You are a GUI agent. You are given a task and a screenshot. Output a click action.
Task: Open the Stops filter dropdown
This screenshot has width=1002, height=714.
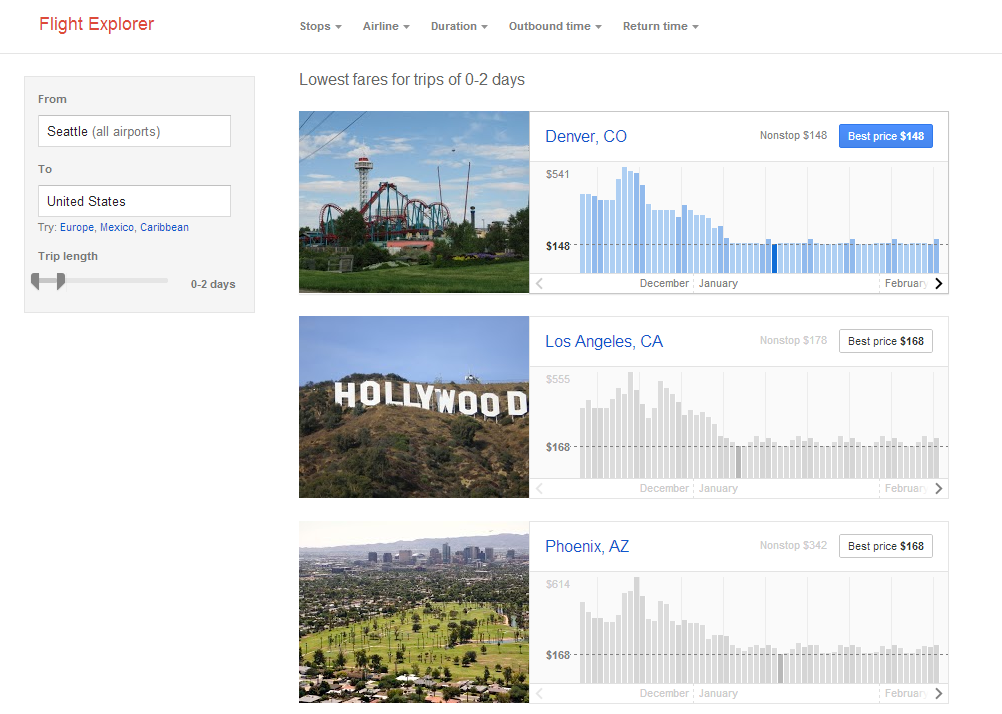click(320, 26)
